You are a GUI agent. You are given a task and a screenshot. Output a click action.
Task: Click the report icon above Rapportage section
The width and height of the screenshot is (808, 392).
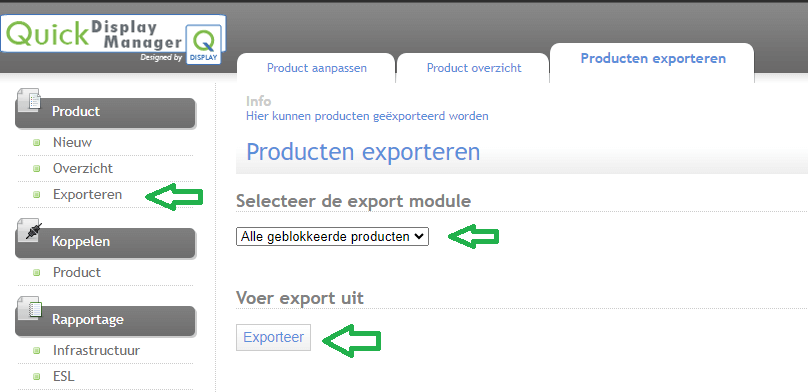[29, 308]
